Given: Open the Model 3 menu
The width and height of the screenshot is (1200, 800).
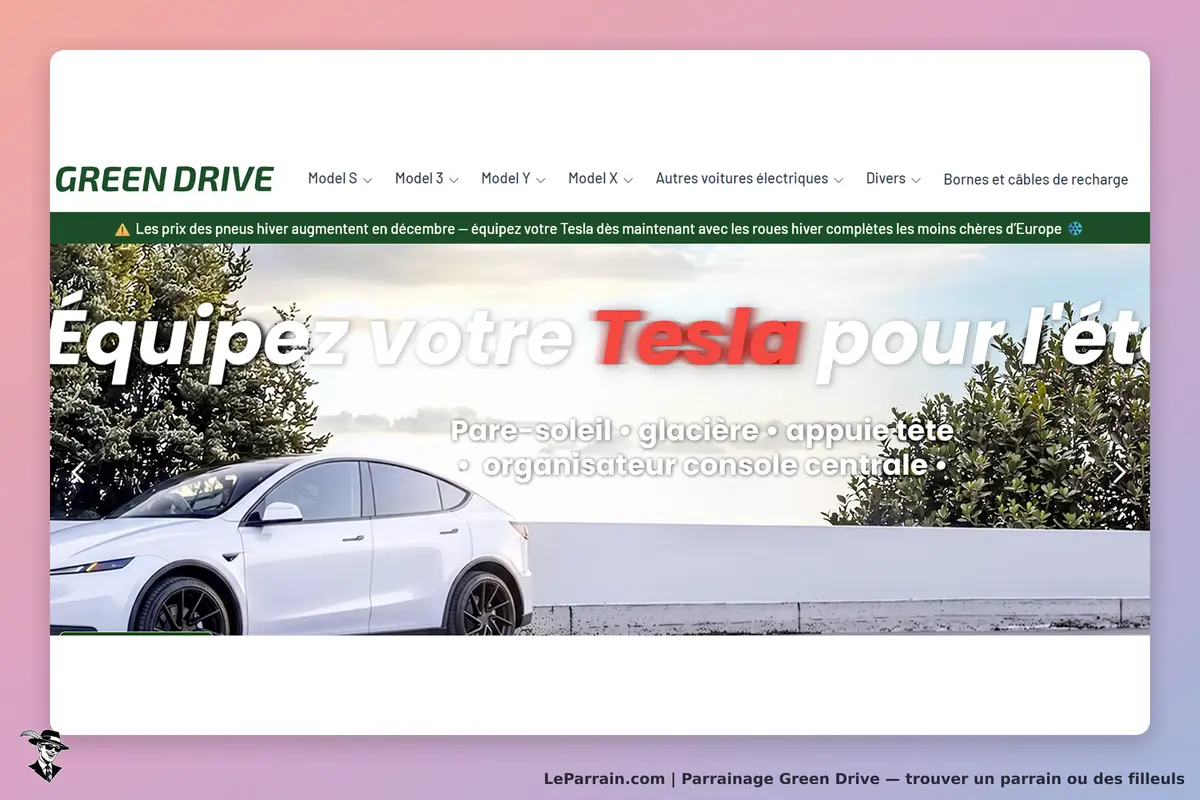Looking at the screenshot, I should [427, 179].
